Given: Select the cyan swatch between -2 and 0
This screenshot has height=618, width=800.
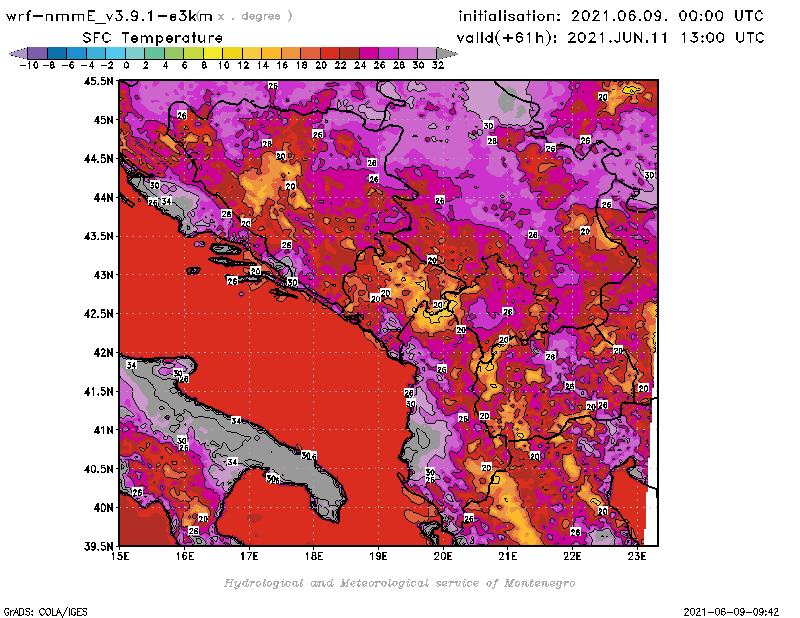Looking at the screenshot, I should point(115,53).
